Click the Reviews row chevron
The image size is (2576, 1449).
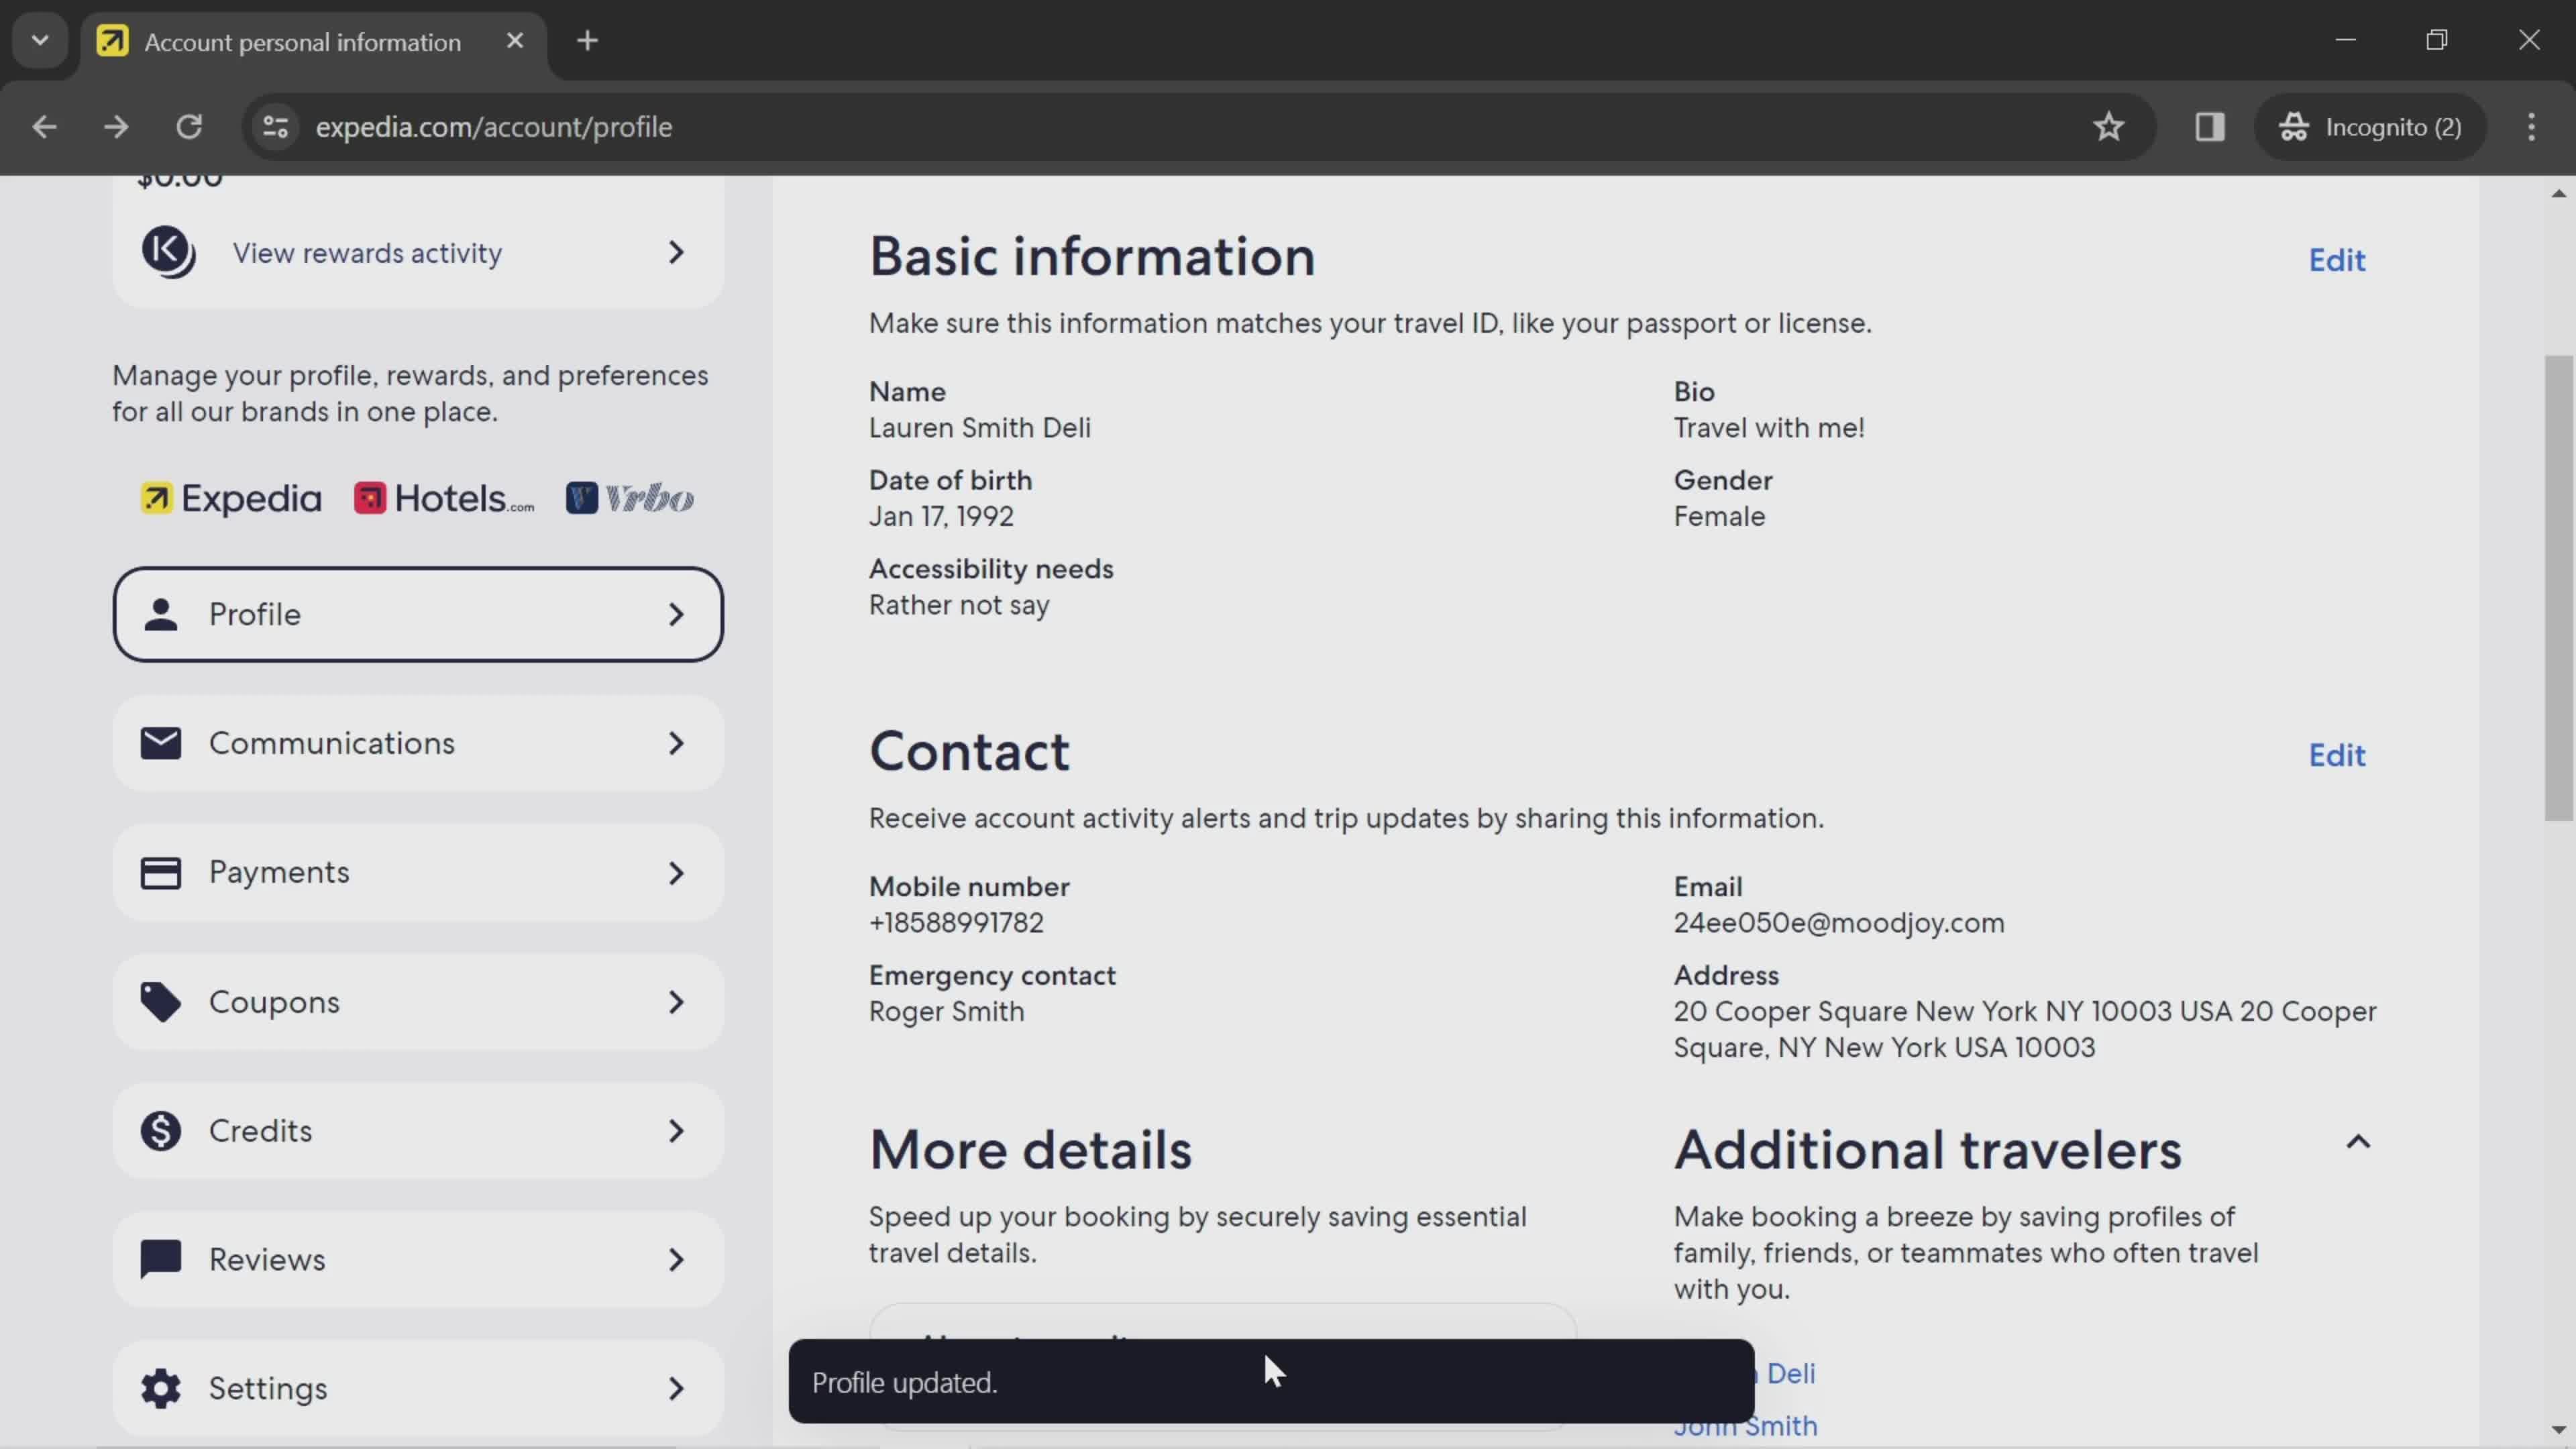pyautogui.click(x=677, y=1260)
